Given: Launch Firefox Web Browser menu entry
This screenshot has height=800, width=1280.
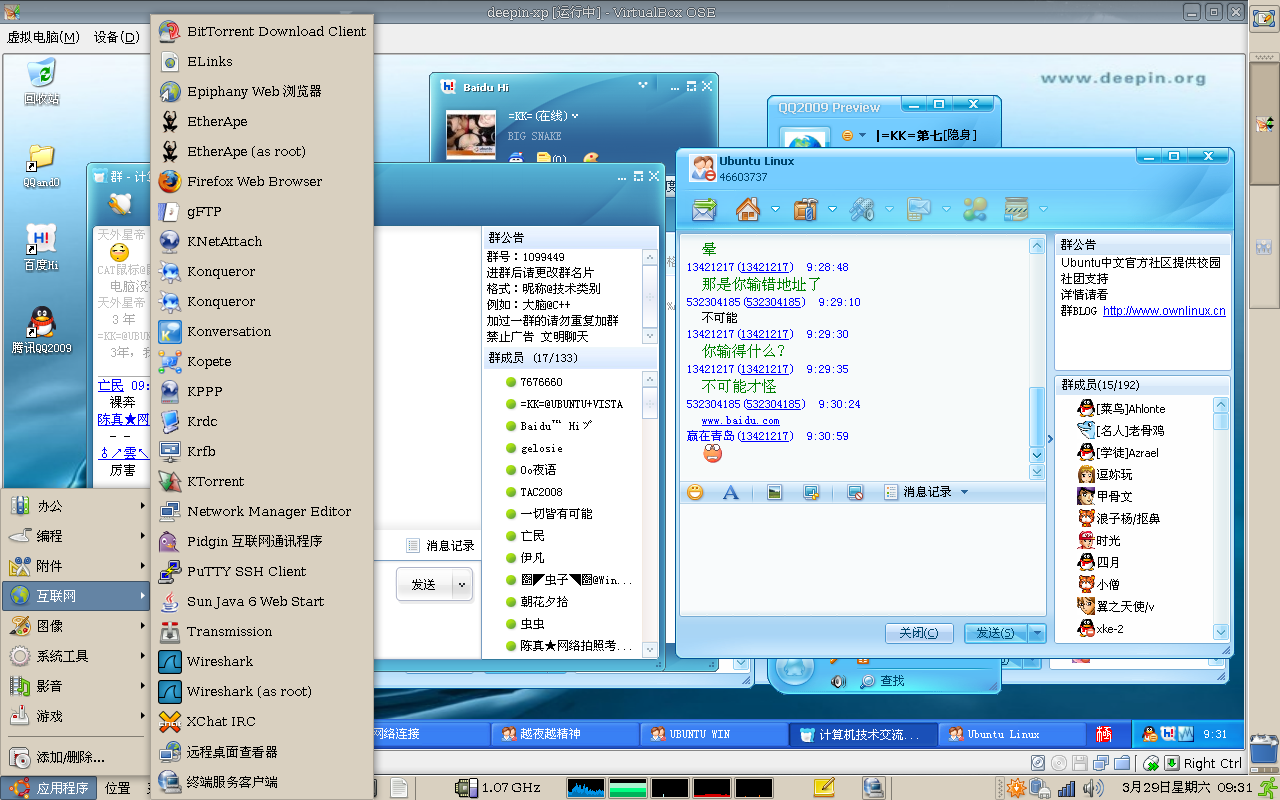Looking at the screenshot, I should (x=262, y=181).
